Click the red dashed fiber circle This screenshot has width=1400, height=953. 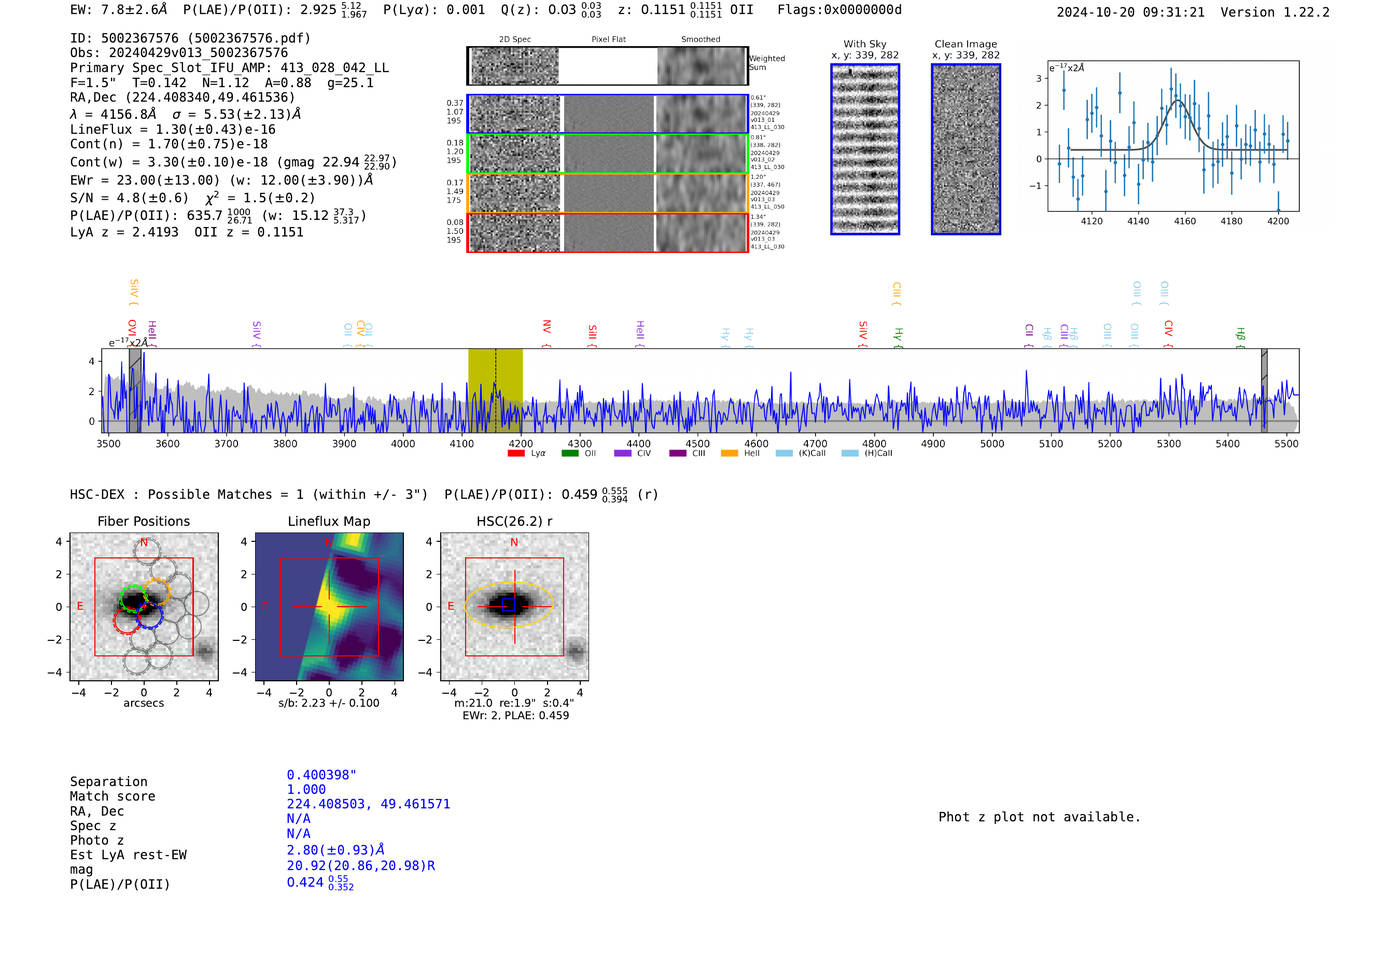pyautogui.click(x=126, y=622)
